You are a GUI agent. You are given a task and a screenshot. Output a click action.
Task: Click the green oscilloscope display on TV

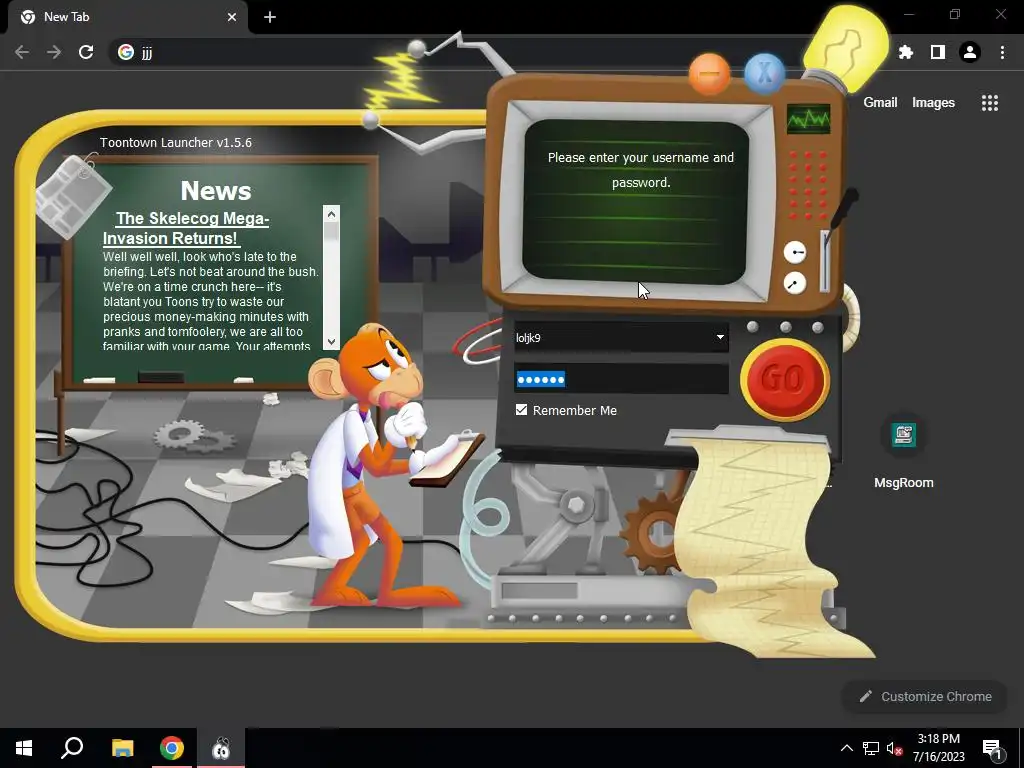click(808, 120)
